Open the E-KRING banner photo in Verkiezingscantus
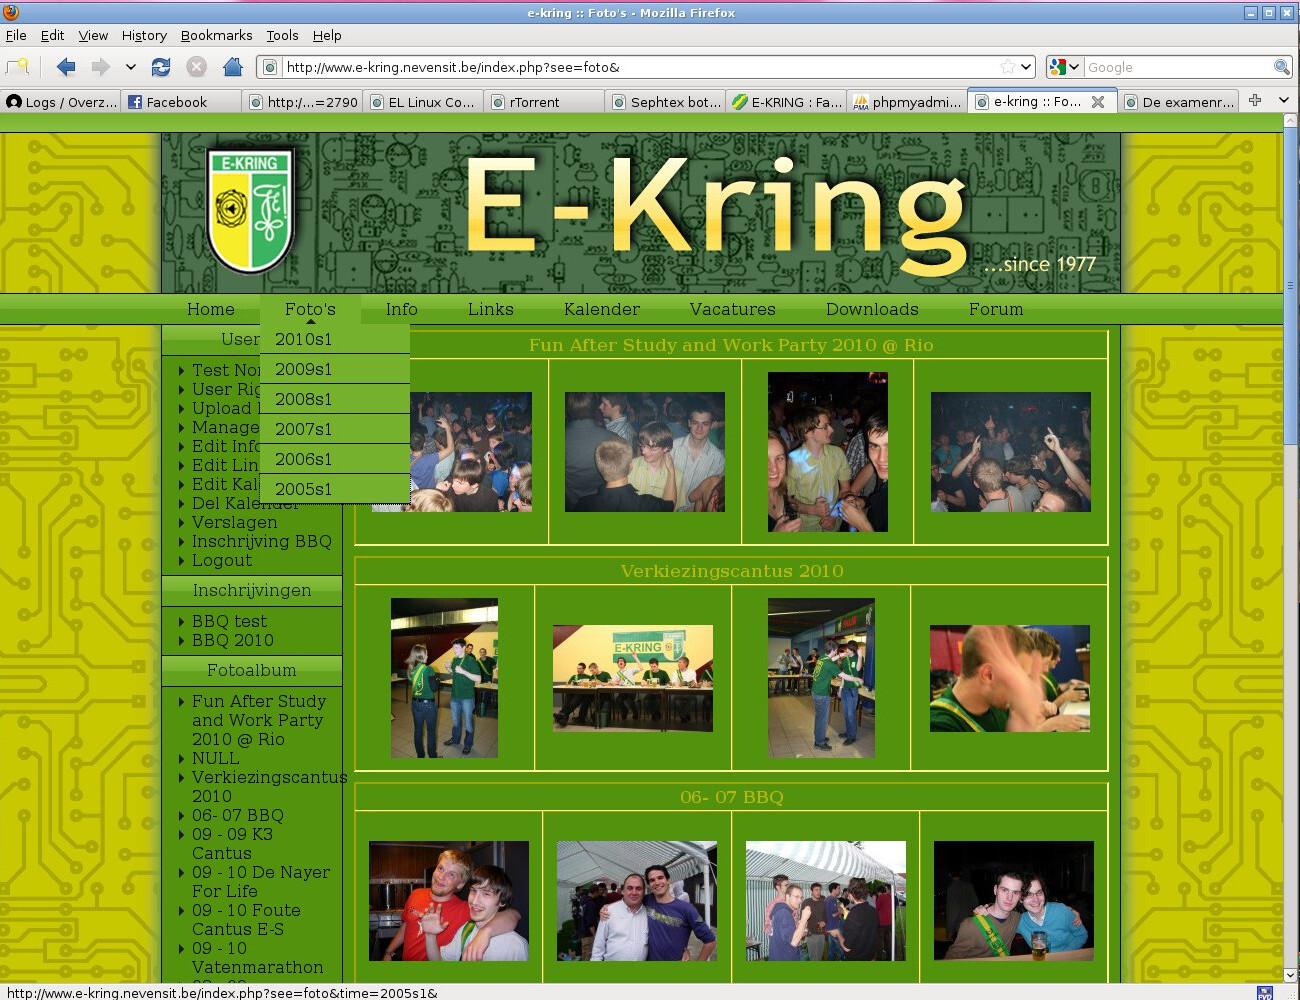The height and width of the screenshot is (1000, 1300). click(x=632, y=678)
